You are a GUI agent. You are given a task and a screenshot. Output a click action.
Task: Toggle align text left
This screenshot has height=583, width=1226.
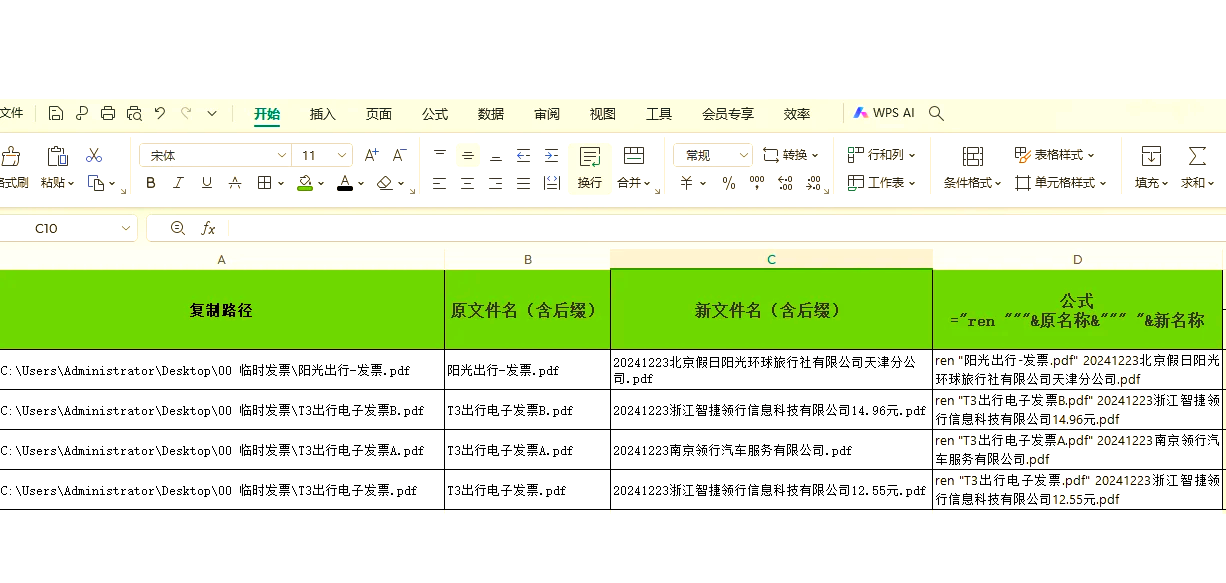[440, 183]
